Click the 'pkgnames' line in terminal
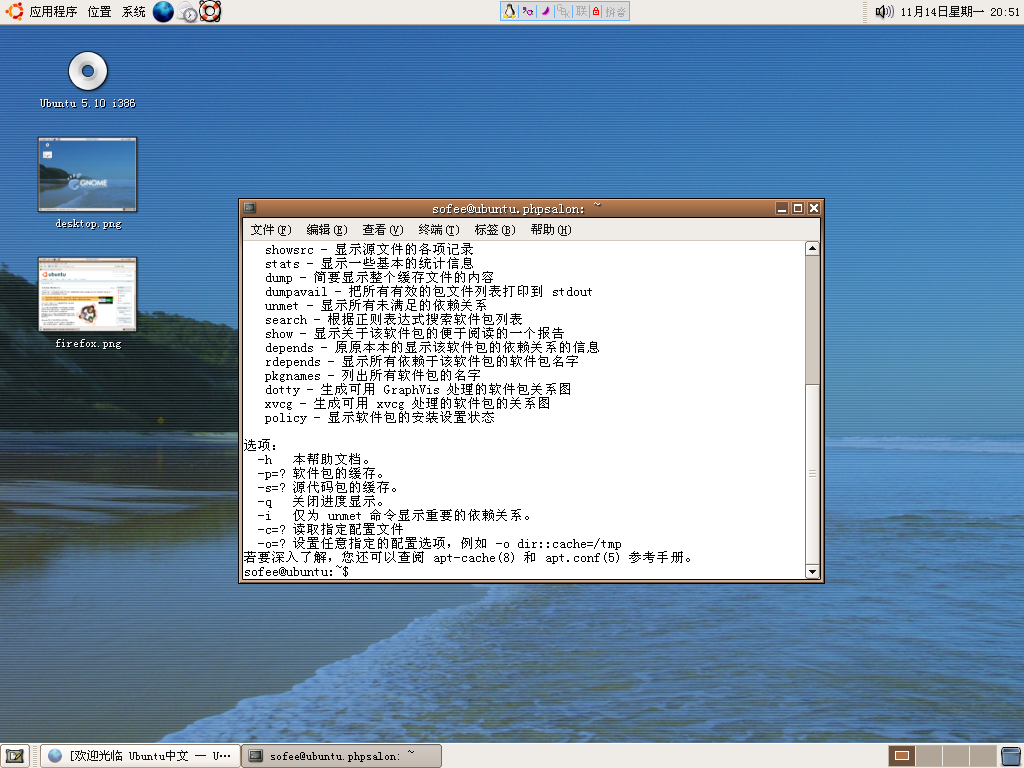Viewport: 1024px width, 768px height. (372, 376)
